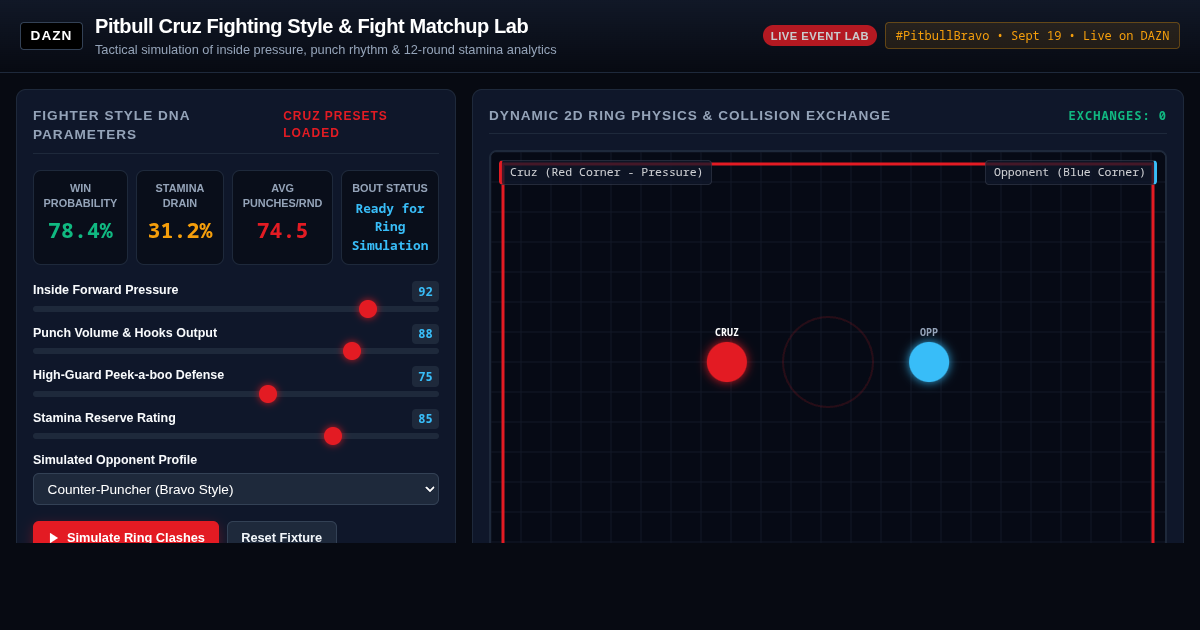Select the blue OPP fighter dot
The image size is (1200, 630).
pyautogui.click(x=929, y=362)
